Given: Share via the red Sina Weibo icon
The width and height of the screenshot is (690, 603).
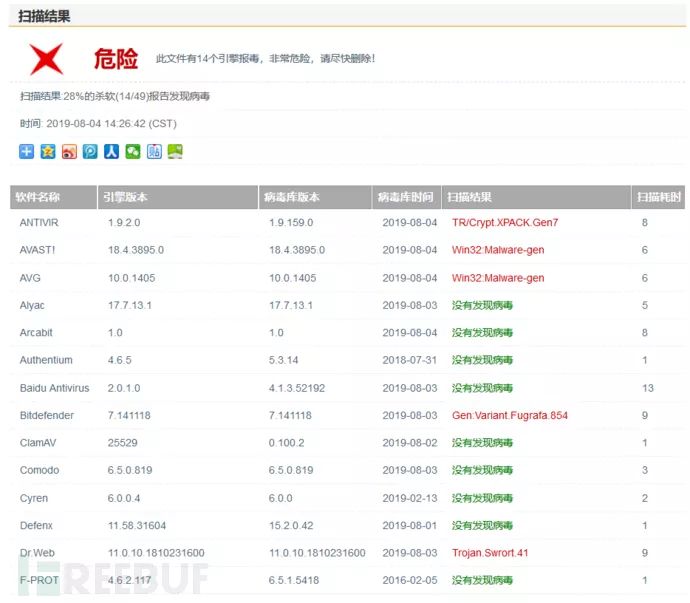Looking at the screenshot, I should pyautogui.click(x=69, y=152).
